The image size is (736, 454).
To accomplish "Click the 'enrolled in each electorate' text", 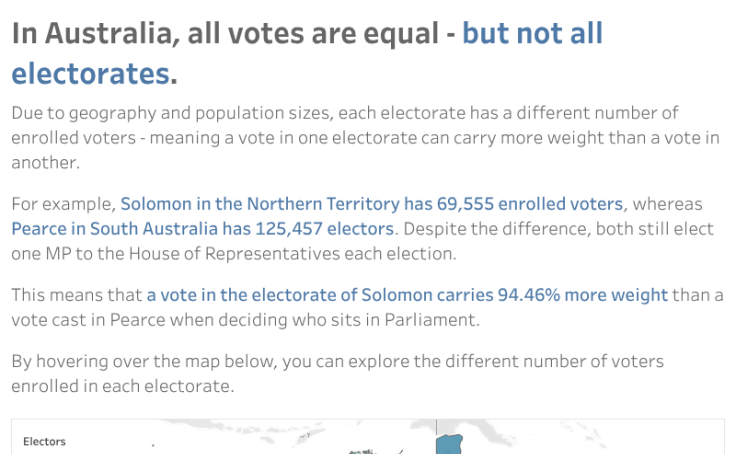I will (122, 386).
